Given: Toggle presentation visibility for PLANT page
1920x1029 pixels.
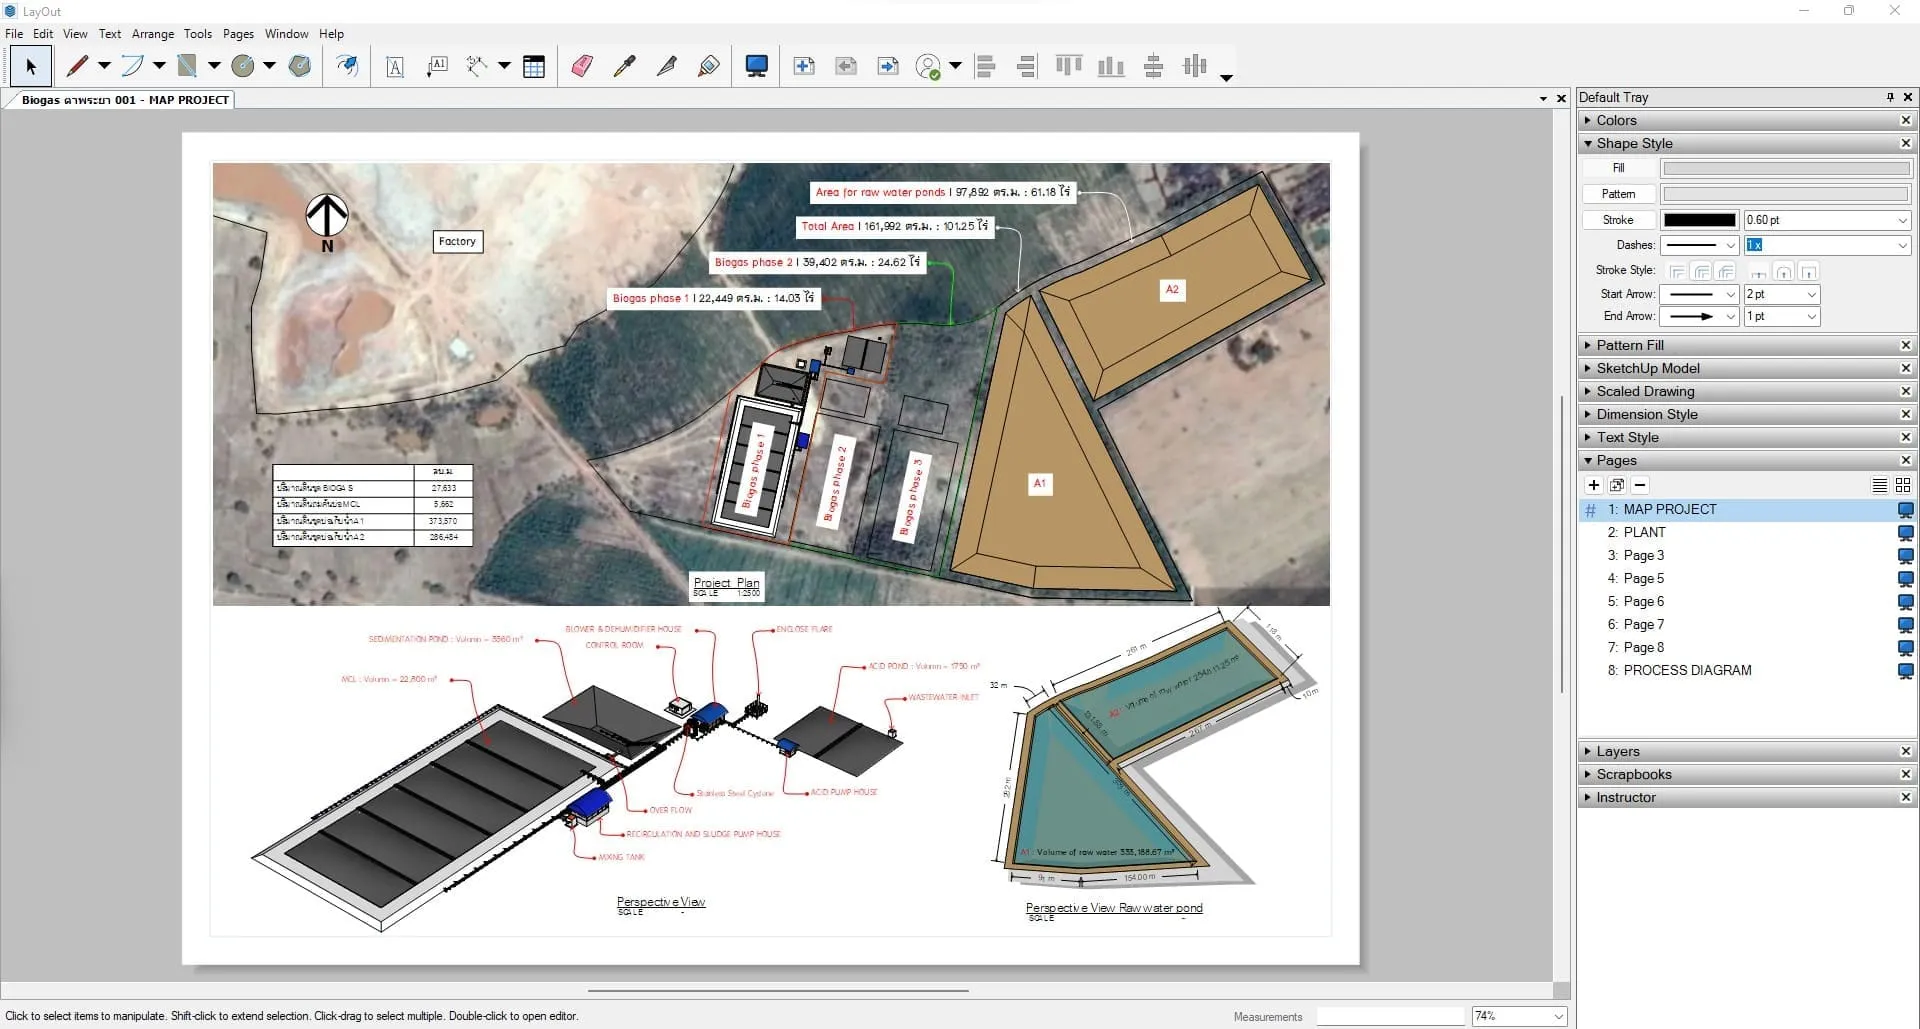Looking at the screenshot, I should tap(1905, 533).
